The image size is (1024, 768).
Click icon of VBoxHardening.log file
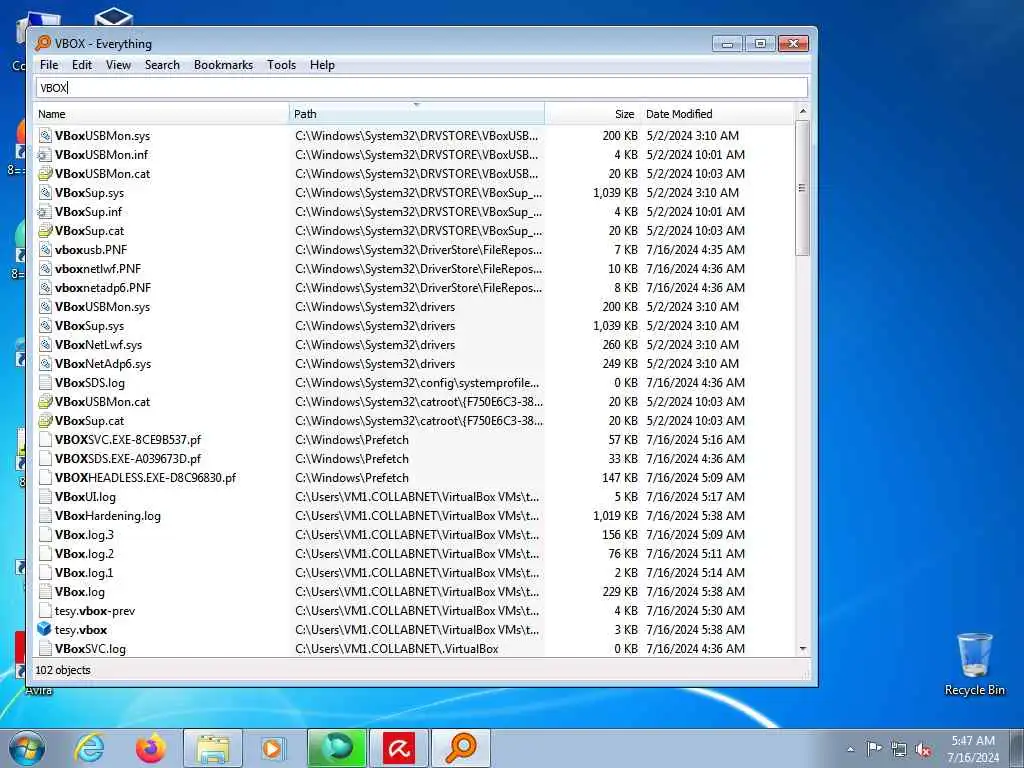44,516
